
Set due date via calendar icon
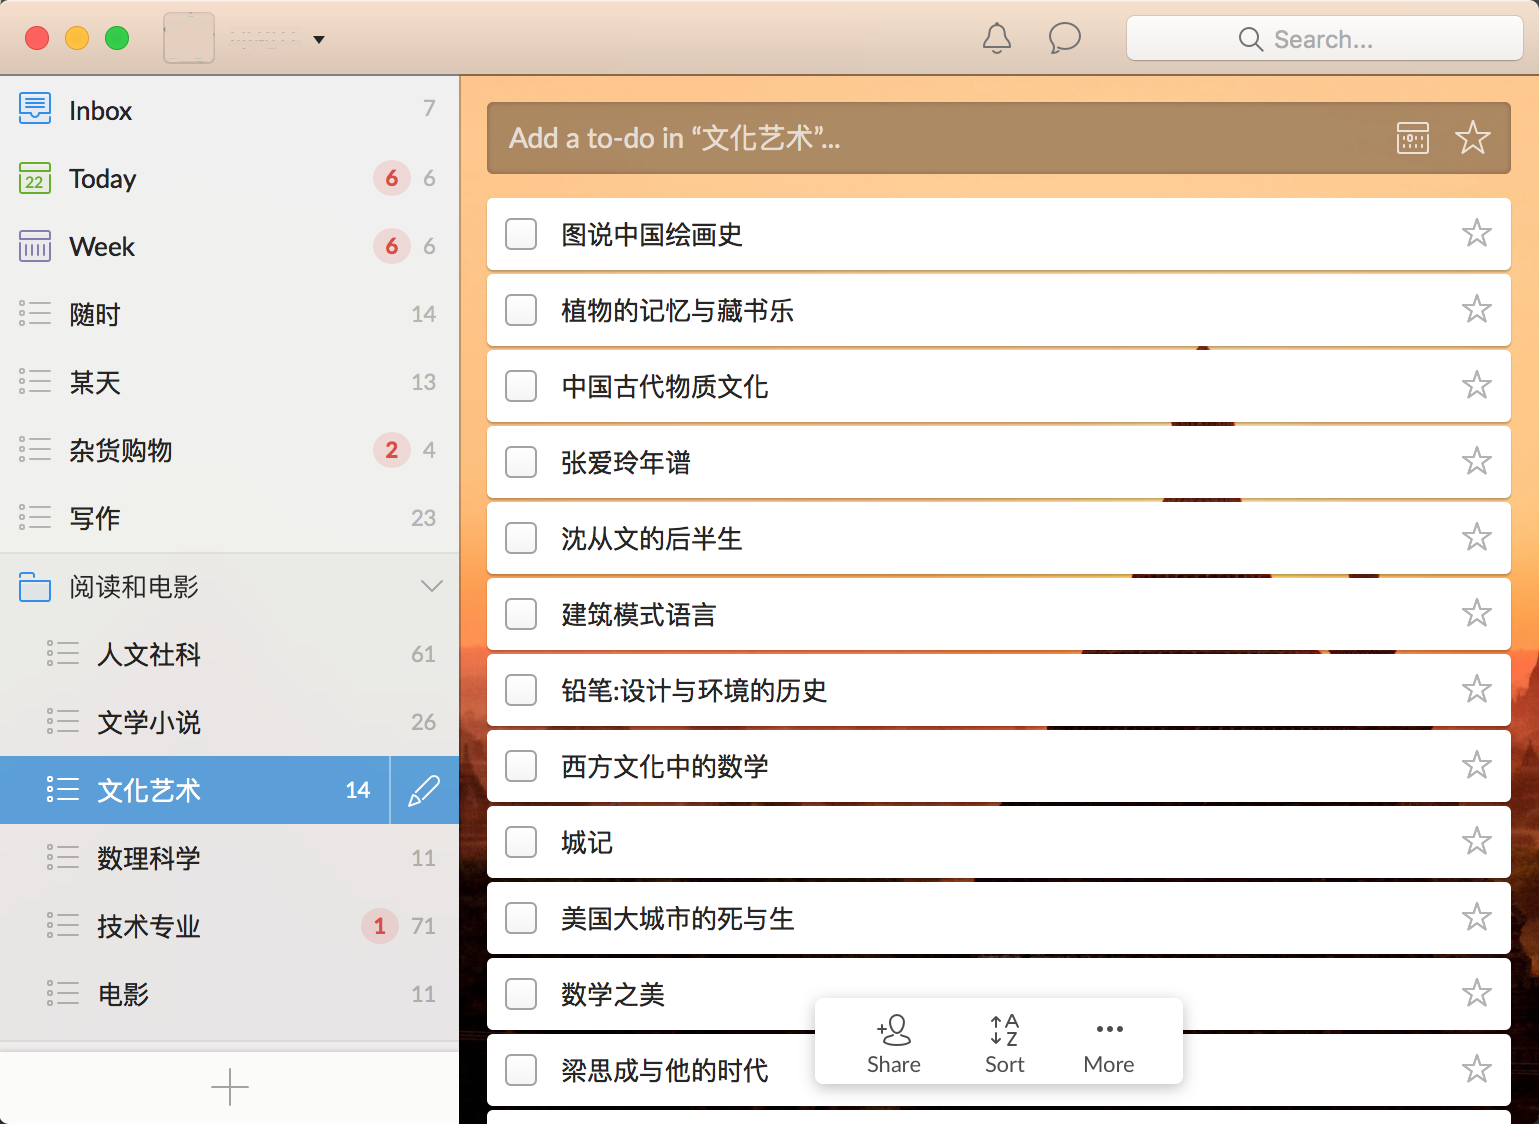[1413, 138]
